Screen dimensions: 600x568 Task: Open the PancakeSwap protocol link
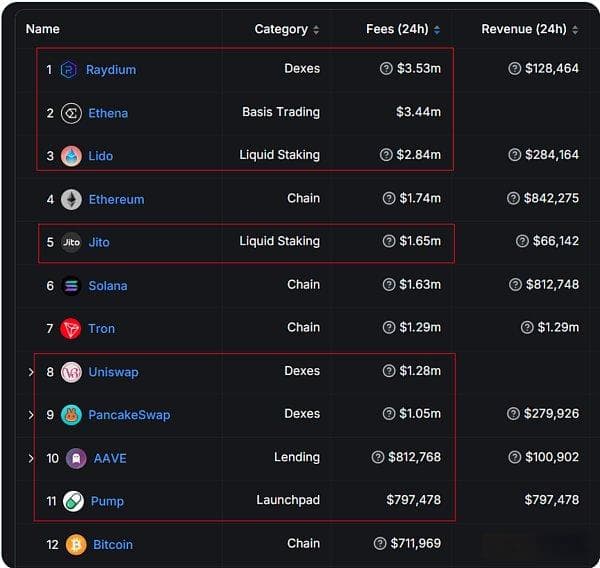[x=129, y=415]
